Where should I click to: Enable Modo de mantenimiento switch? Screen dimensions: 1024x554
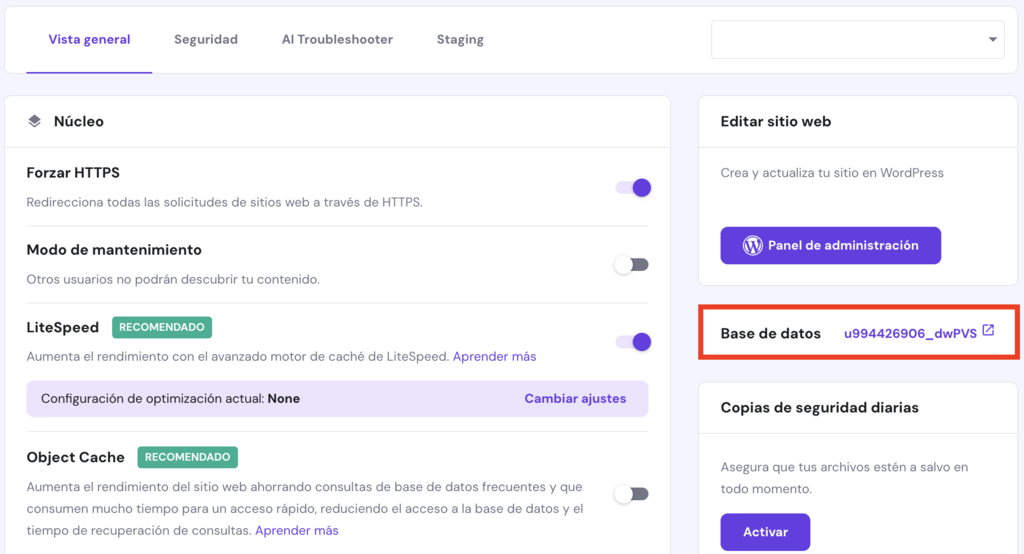tap(632, 265)
